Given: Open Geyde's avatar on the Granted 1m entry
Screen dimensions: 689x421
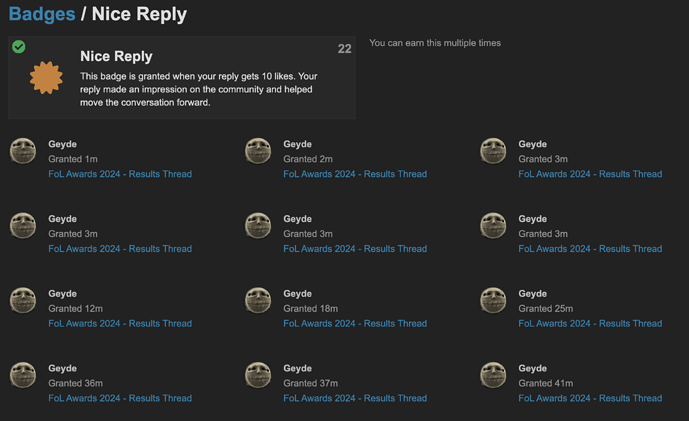Looking at the screenshot, I should pos(23,151).
